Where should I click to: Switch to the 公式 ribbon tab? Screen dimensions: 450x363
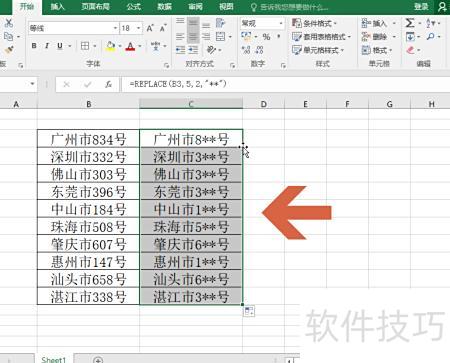click(x=134, y=7)
